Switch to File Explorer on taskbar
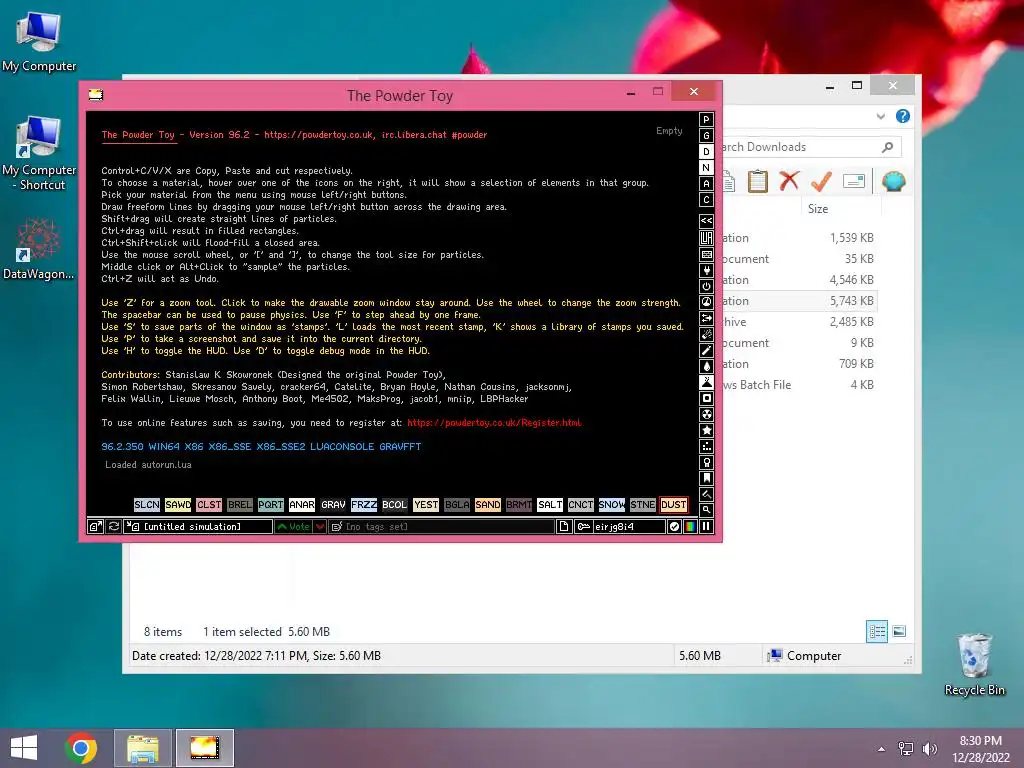 [143, 748]
